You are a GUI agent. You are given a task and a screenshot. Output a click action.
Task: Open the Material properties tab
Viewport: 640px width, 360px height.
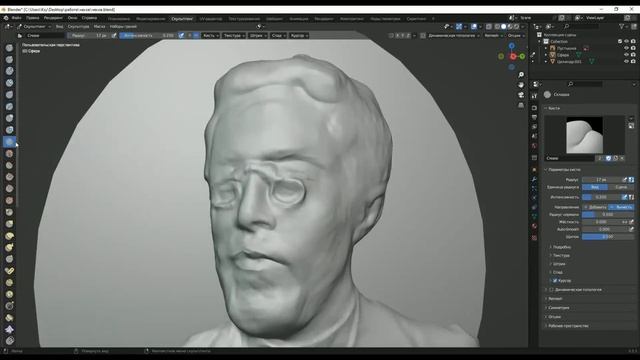[x=534, y=226]
